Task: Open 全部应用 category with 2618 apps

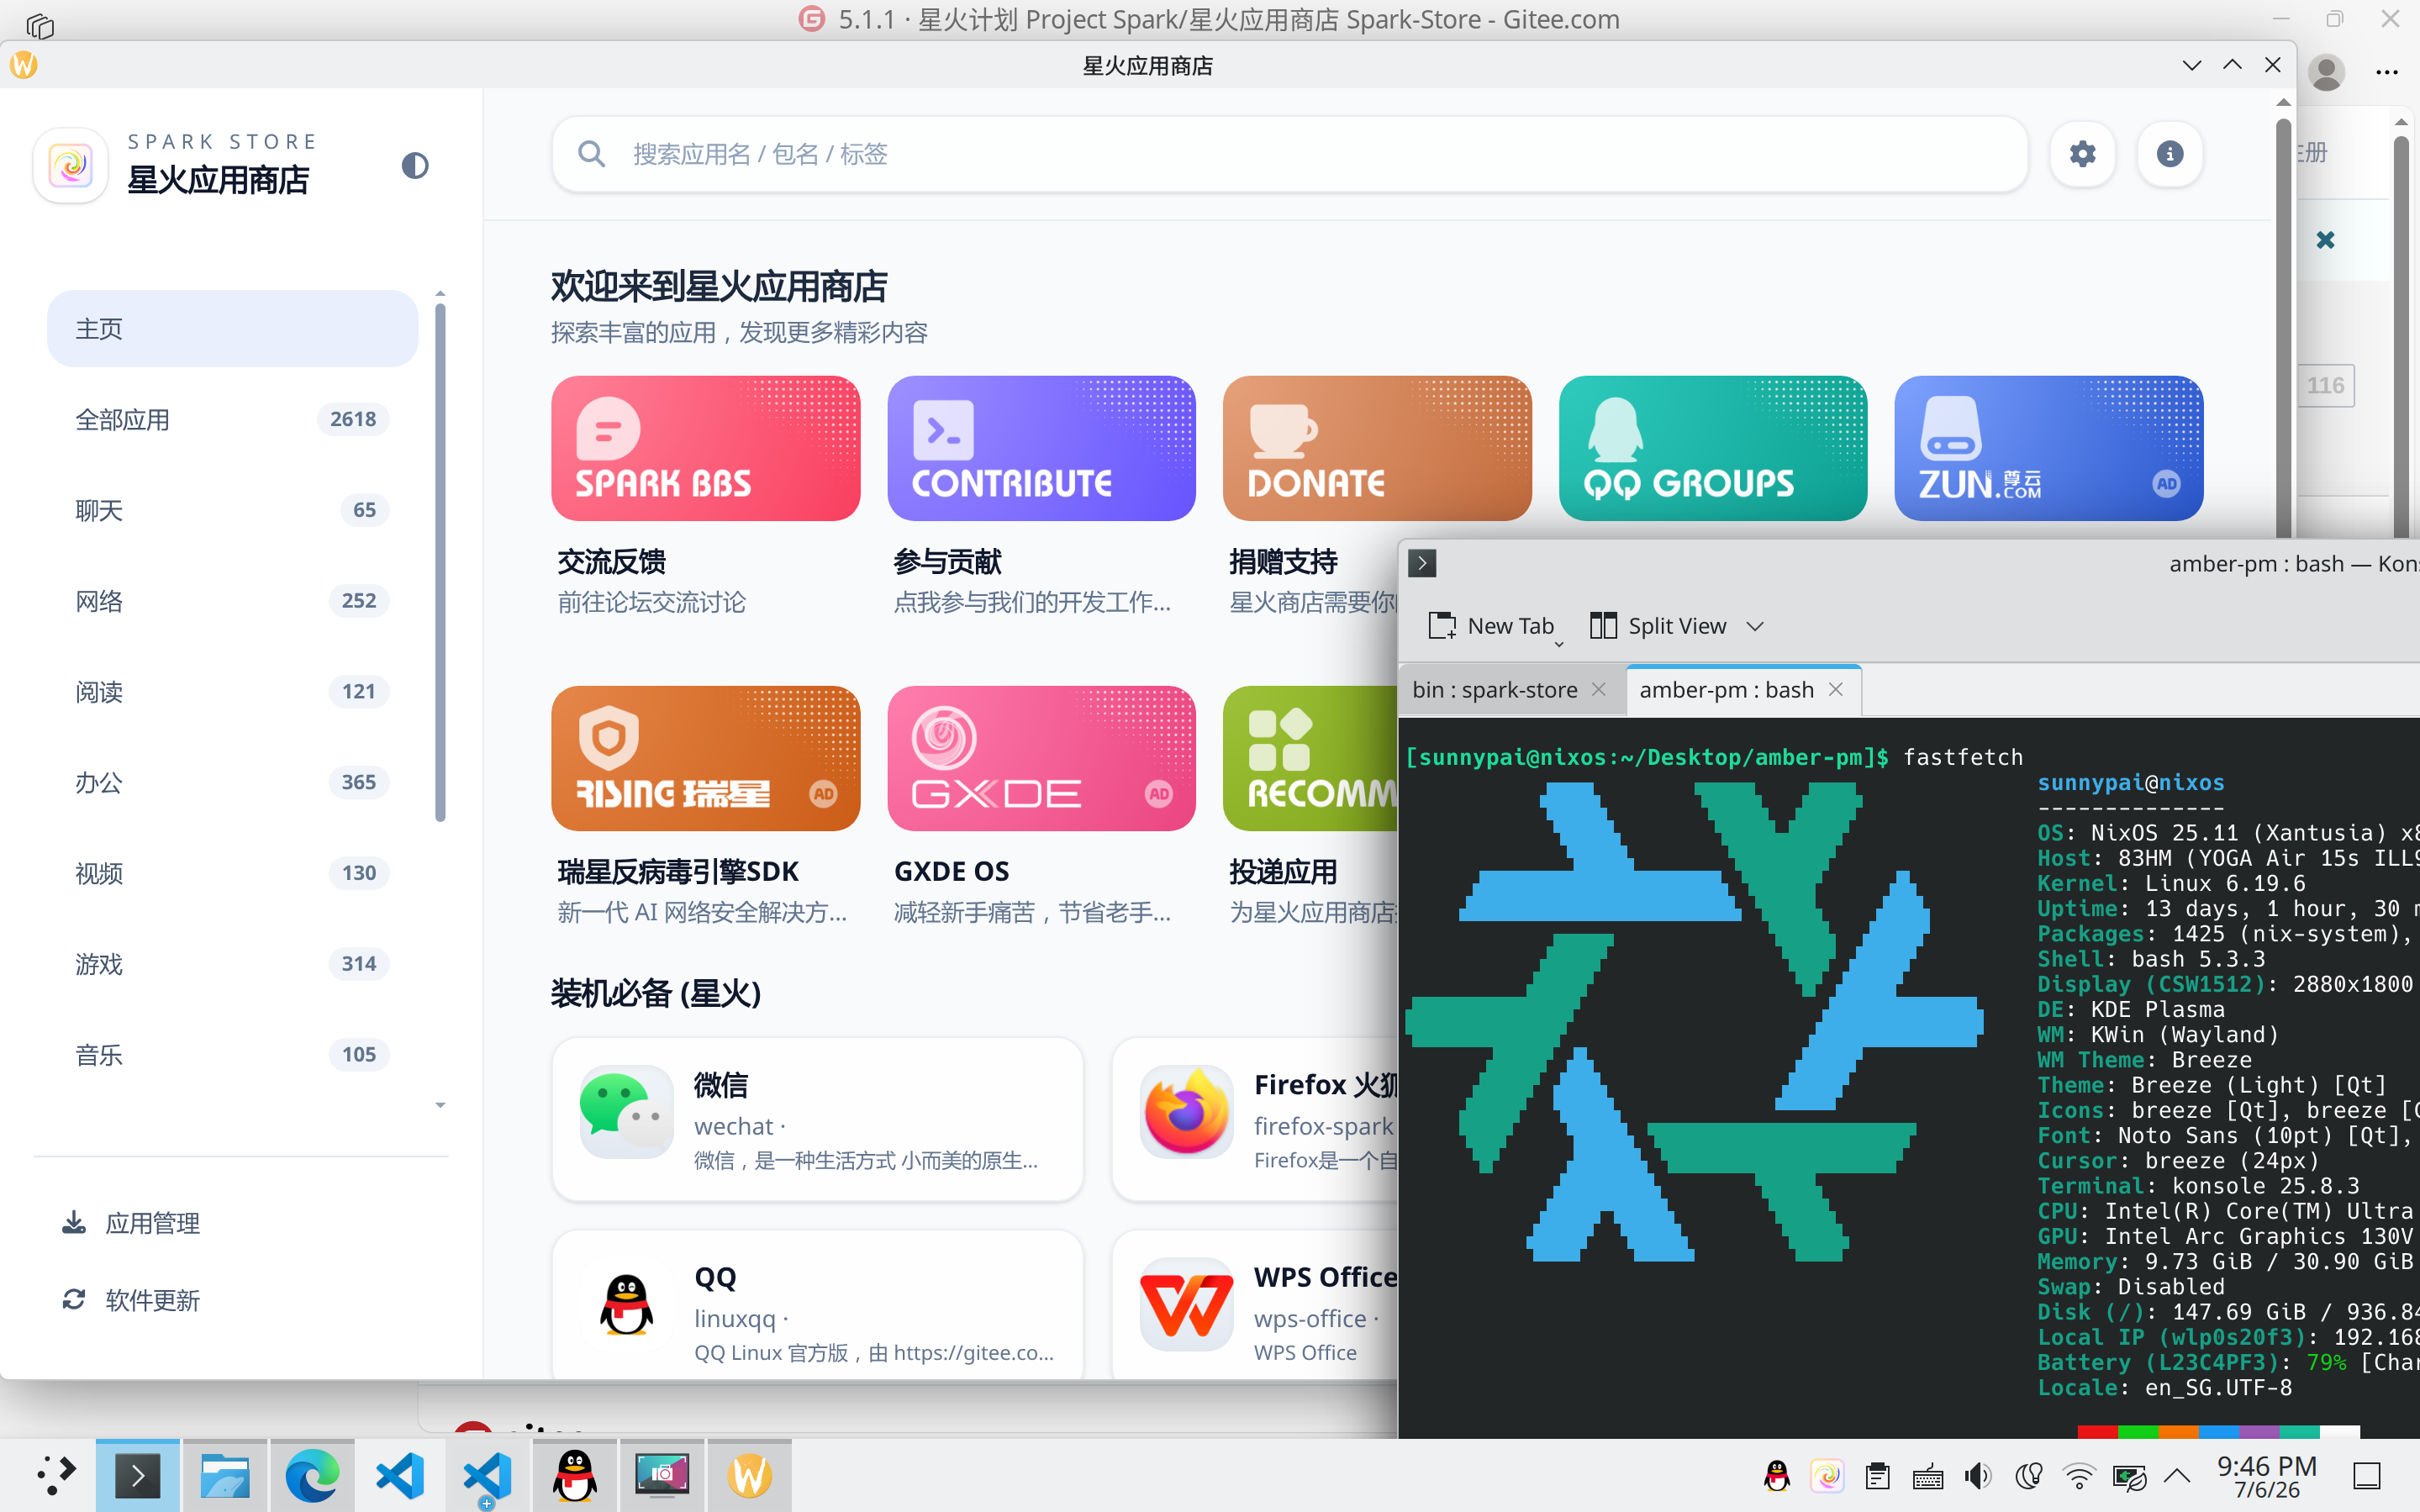Action: pyautogui.click(x=232, y=419)
